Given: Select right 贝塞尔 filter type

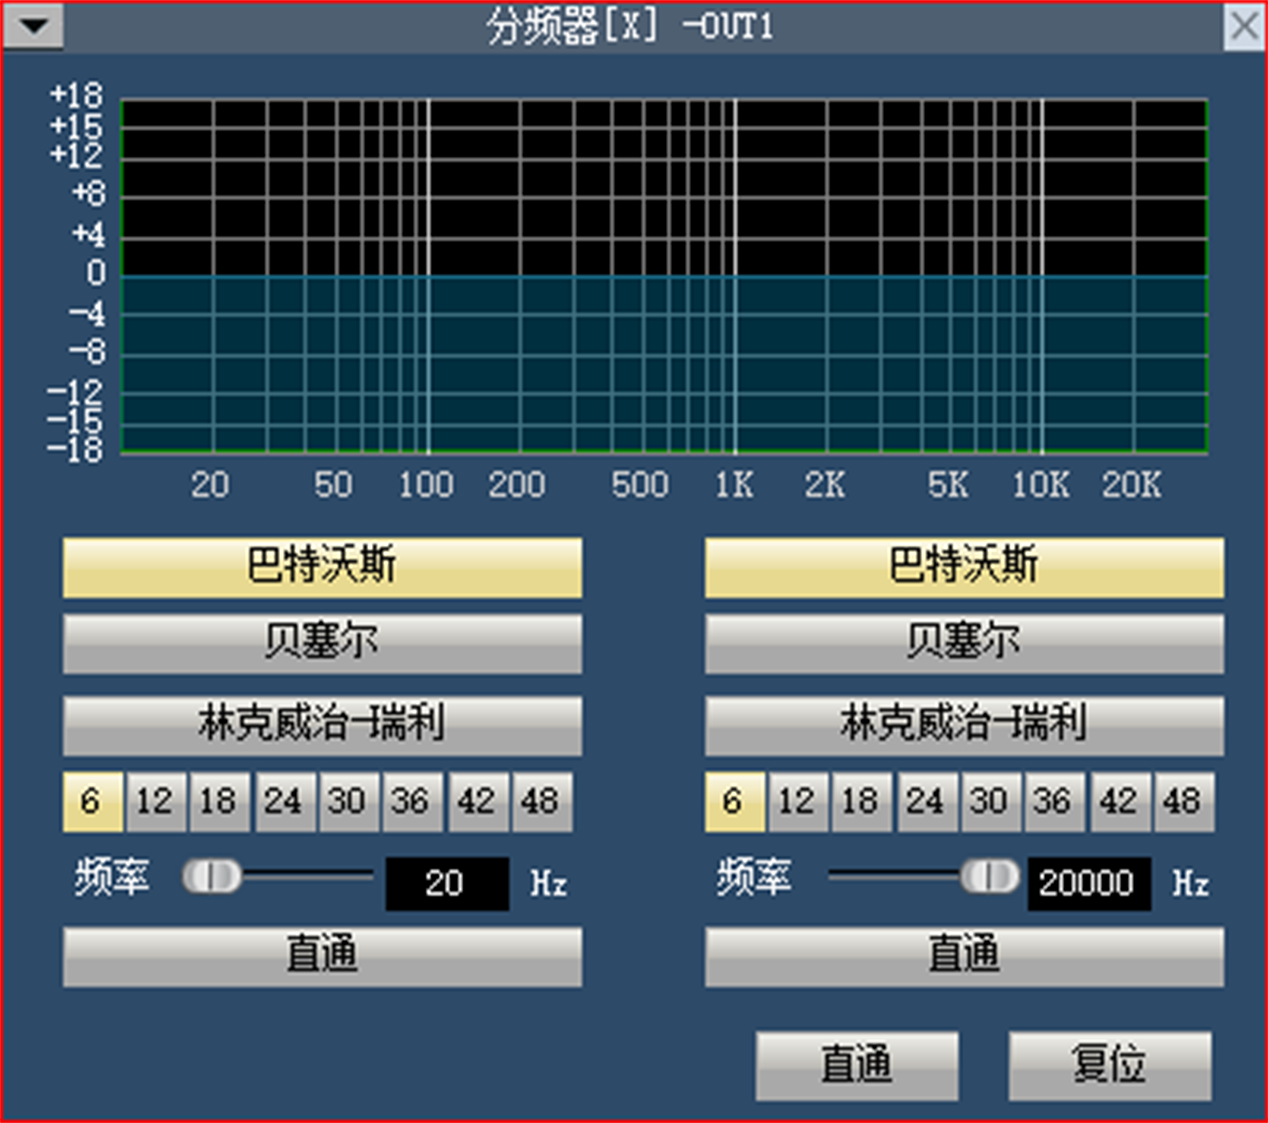Looking at the screenshot, I should pyautogui.click(x=964, y=643).
